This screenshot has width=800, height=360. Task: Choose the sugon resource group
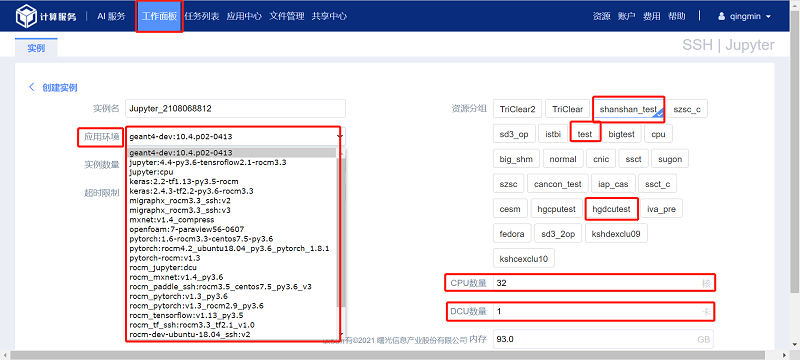click(670, 159)
